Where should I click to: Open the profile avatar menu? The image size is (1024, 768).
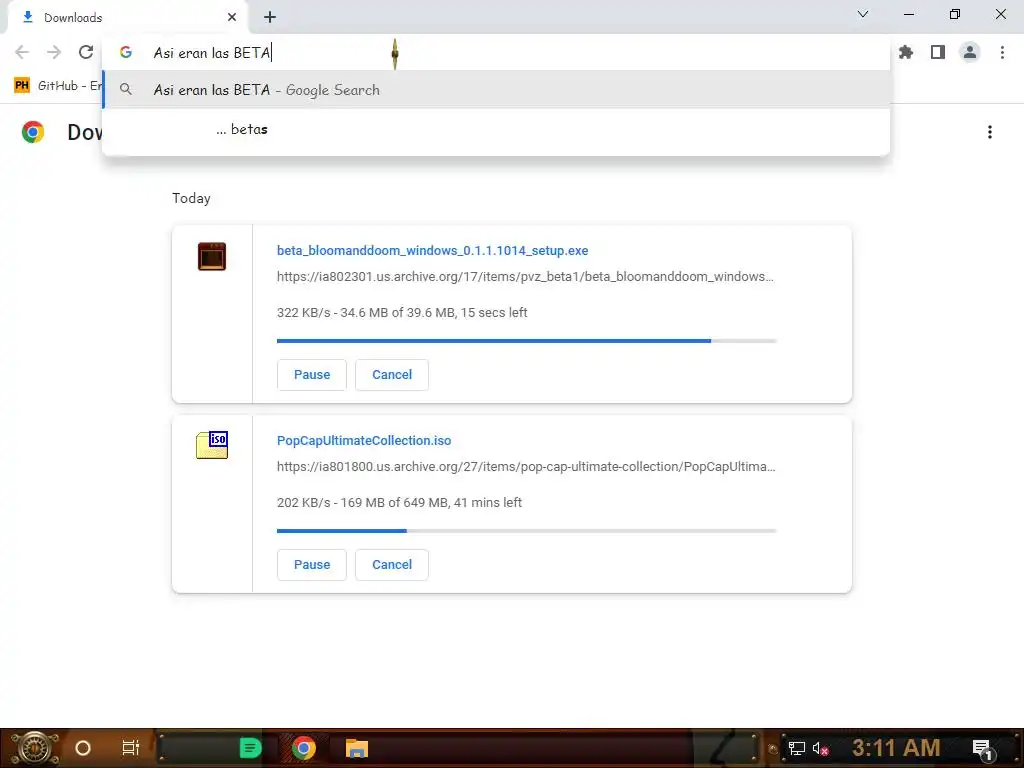tap(970, 52)
